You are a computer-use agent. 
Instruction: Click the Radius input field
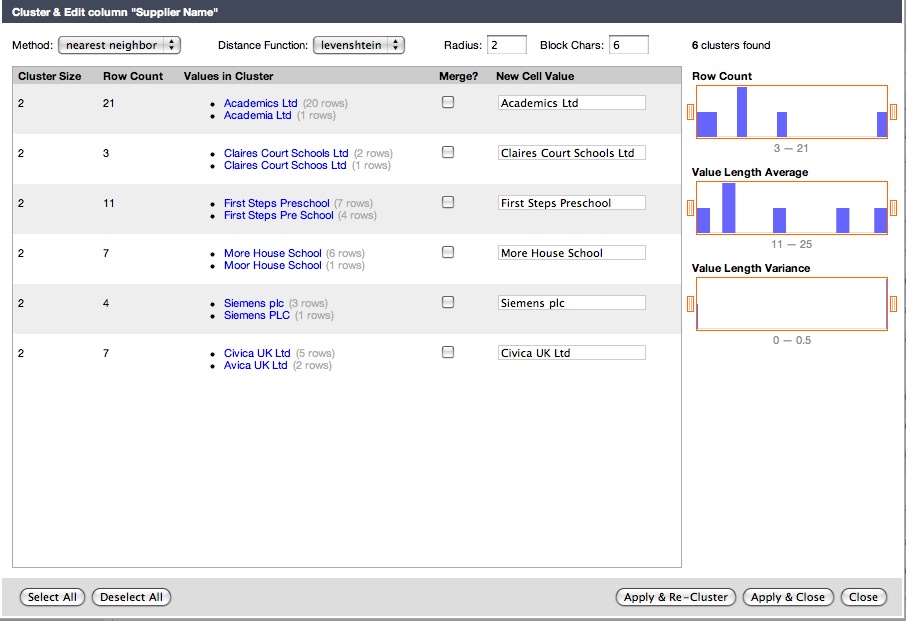coord(507,45)
